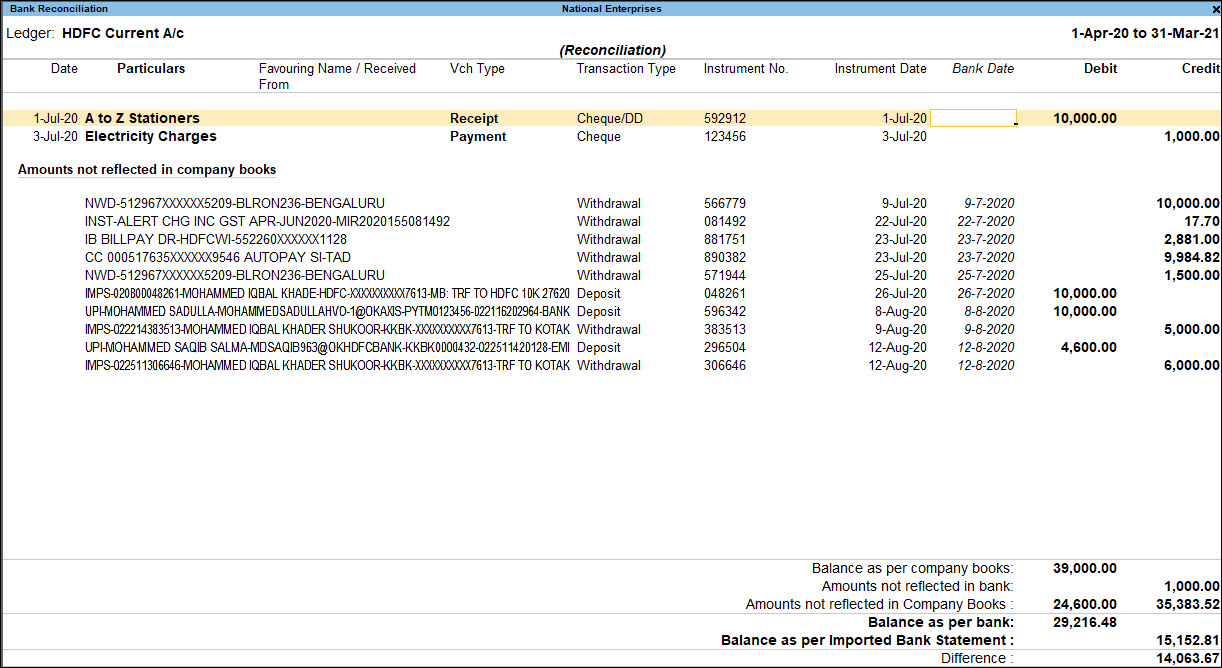Click the Date column header
The image size is (1222, 668).
64,68
